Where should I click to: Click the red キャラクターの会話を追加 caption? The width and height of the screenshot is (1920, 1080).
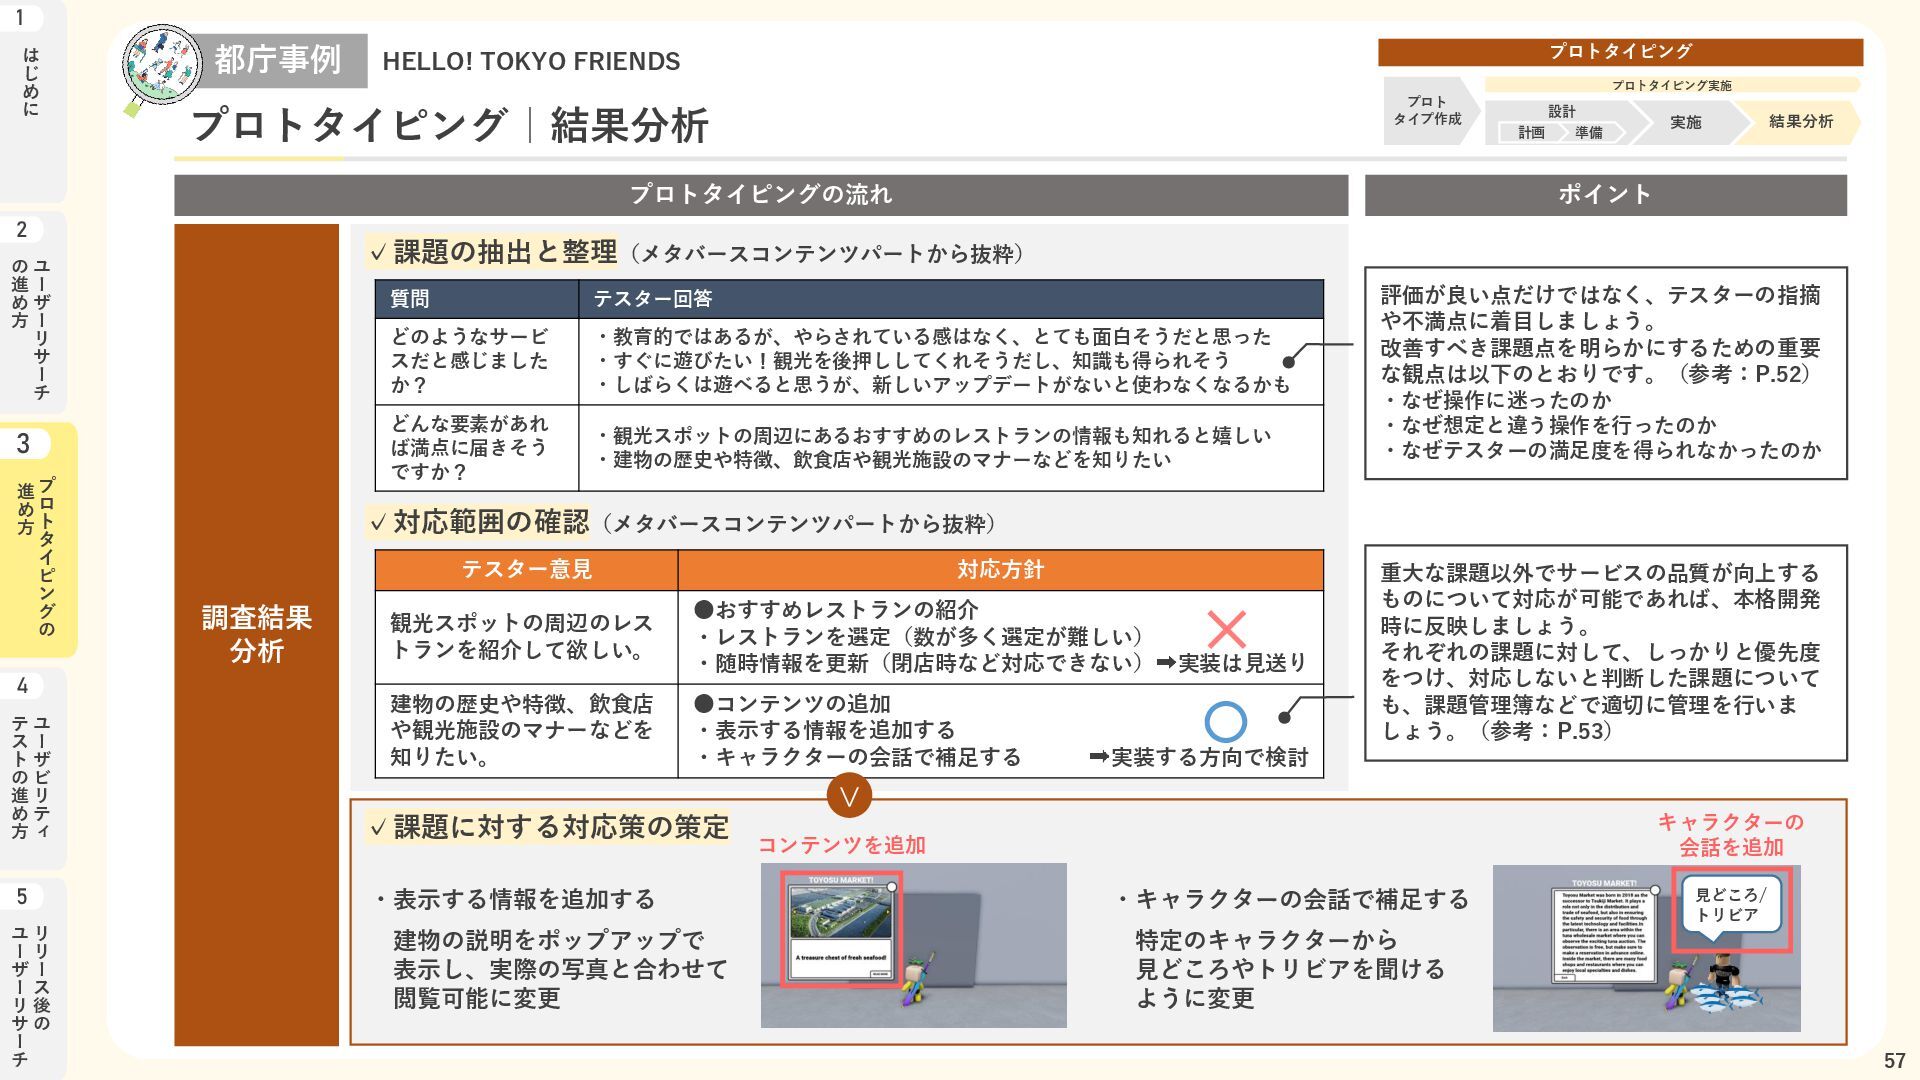coord(1731,834)
